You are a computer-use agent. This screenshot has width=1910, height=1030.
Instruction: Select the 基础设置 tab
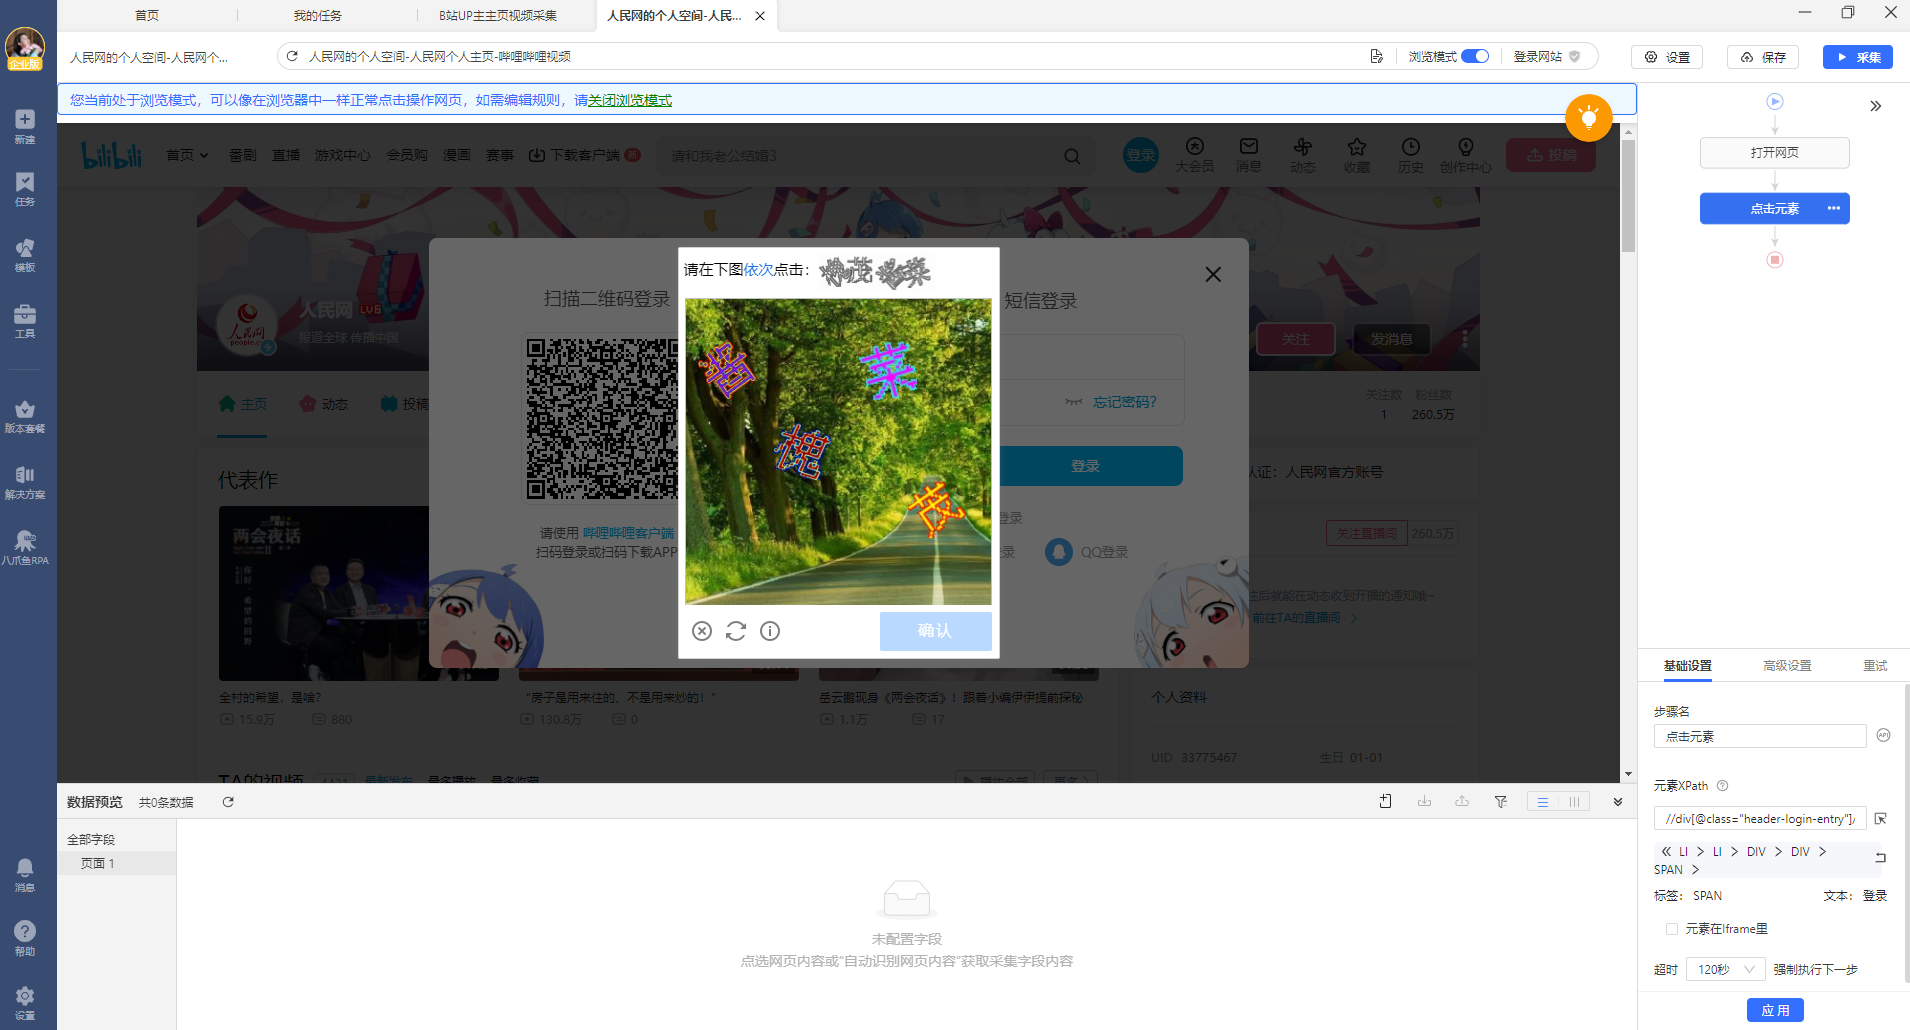pyautogui.click(x=1688, y=666)
